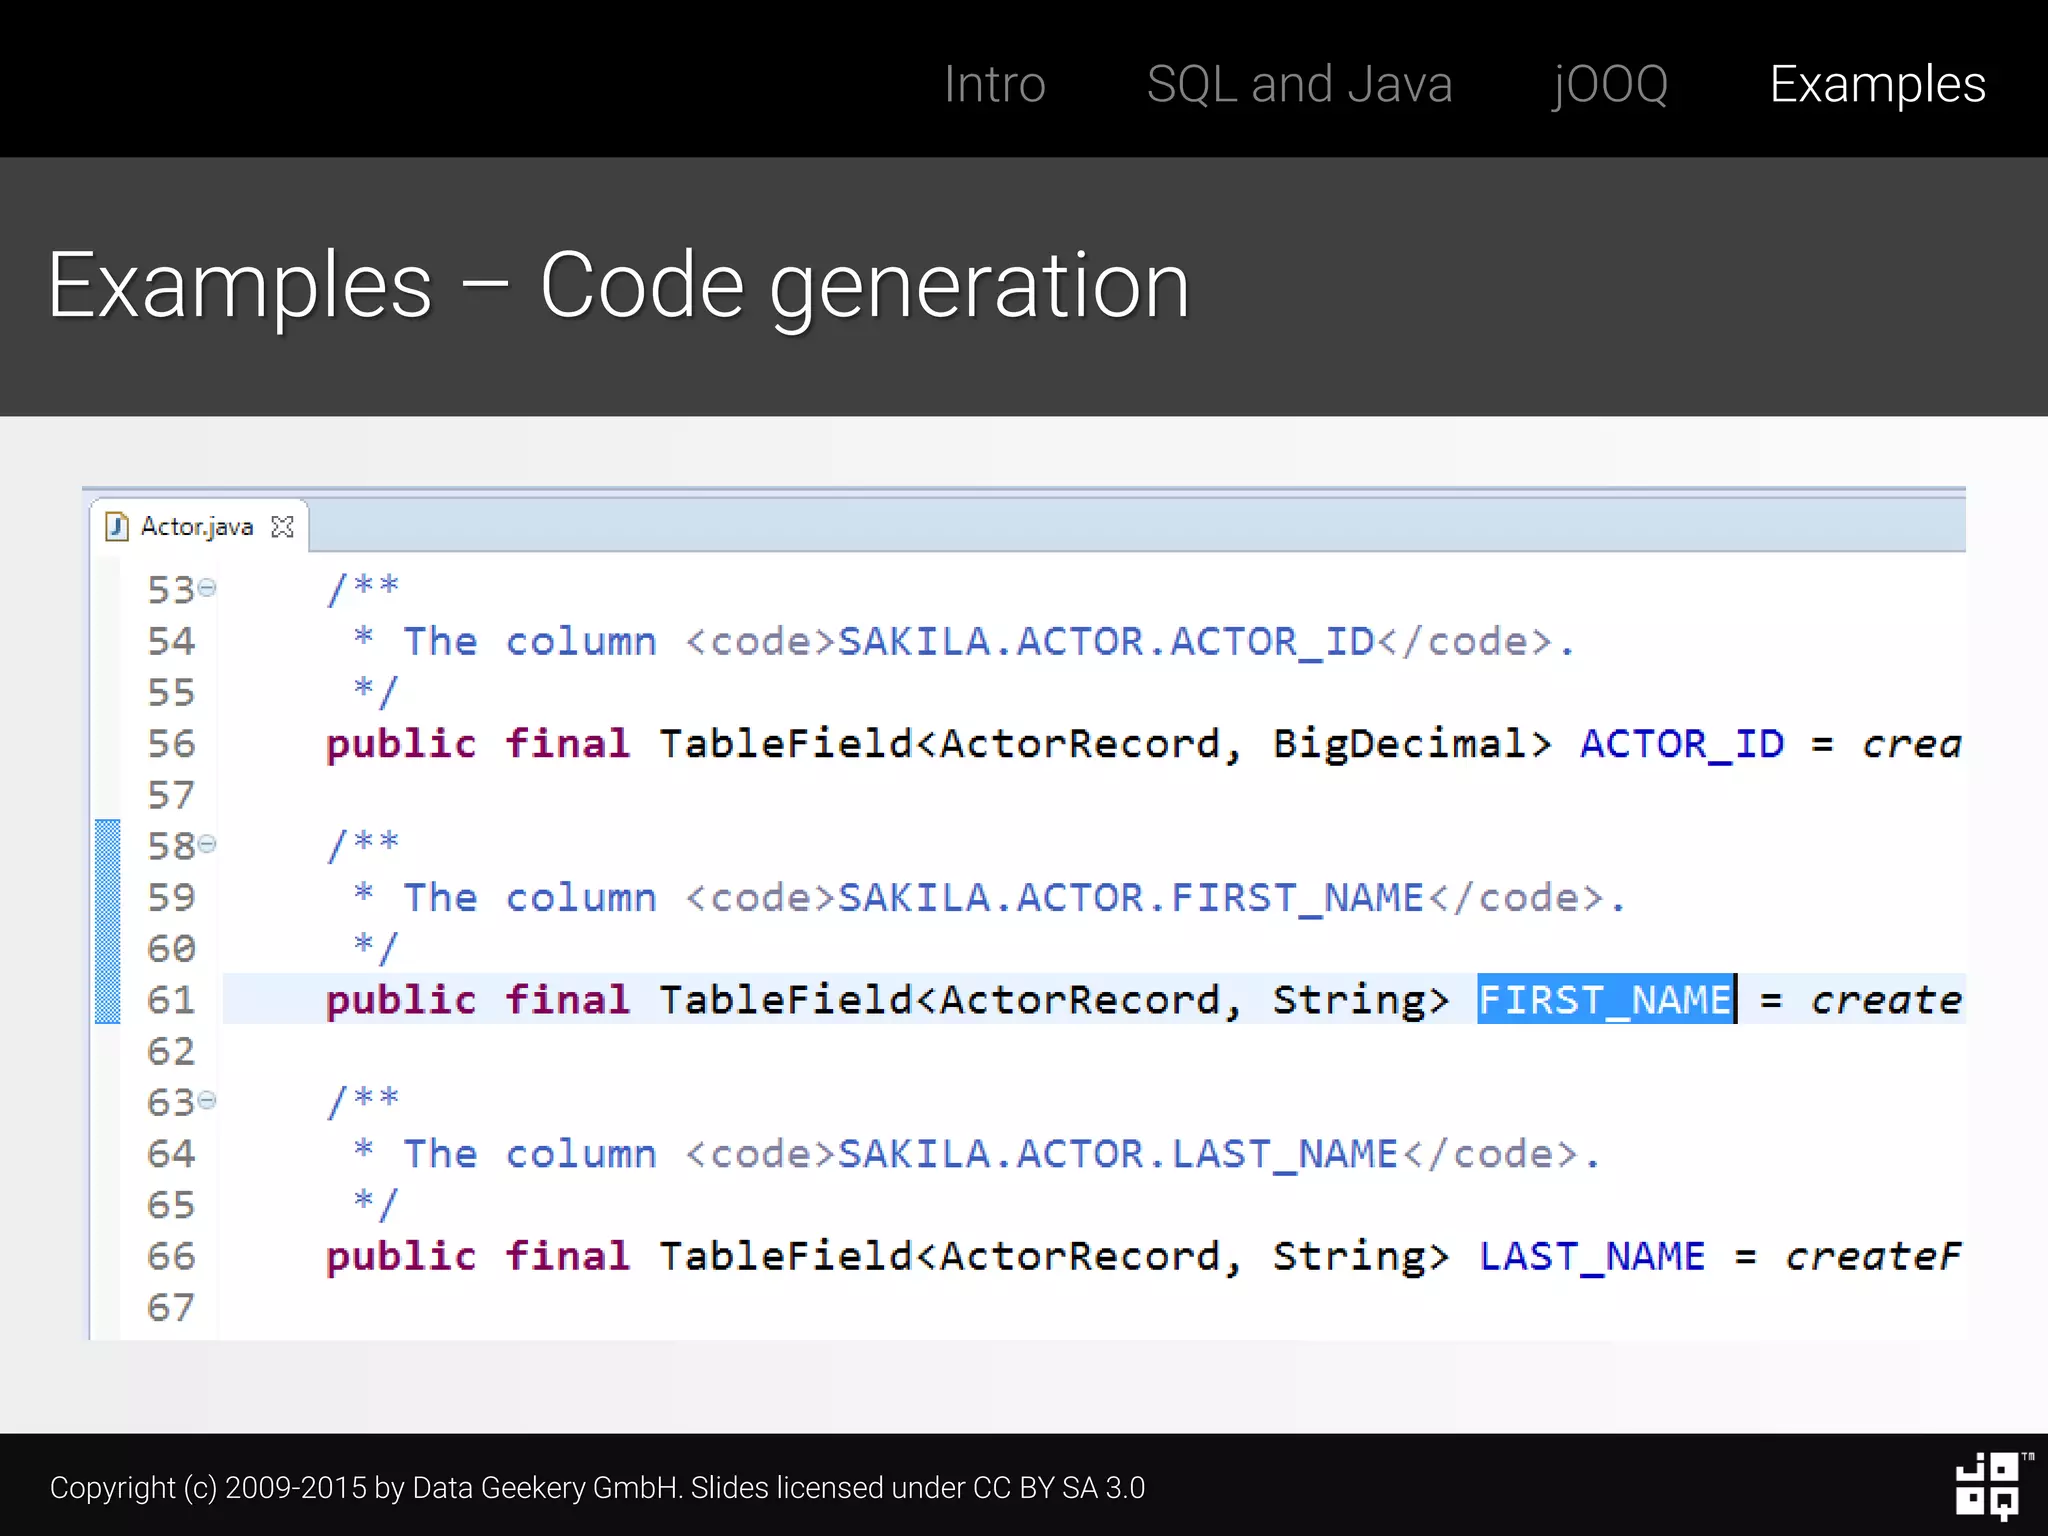Go to the SQL and Java section
The height and width of the screenshot is (1536, 2048).
(x=1298, y=84)
